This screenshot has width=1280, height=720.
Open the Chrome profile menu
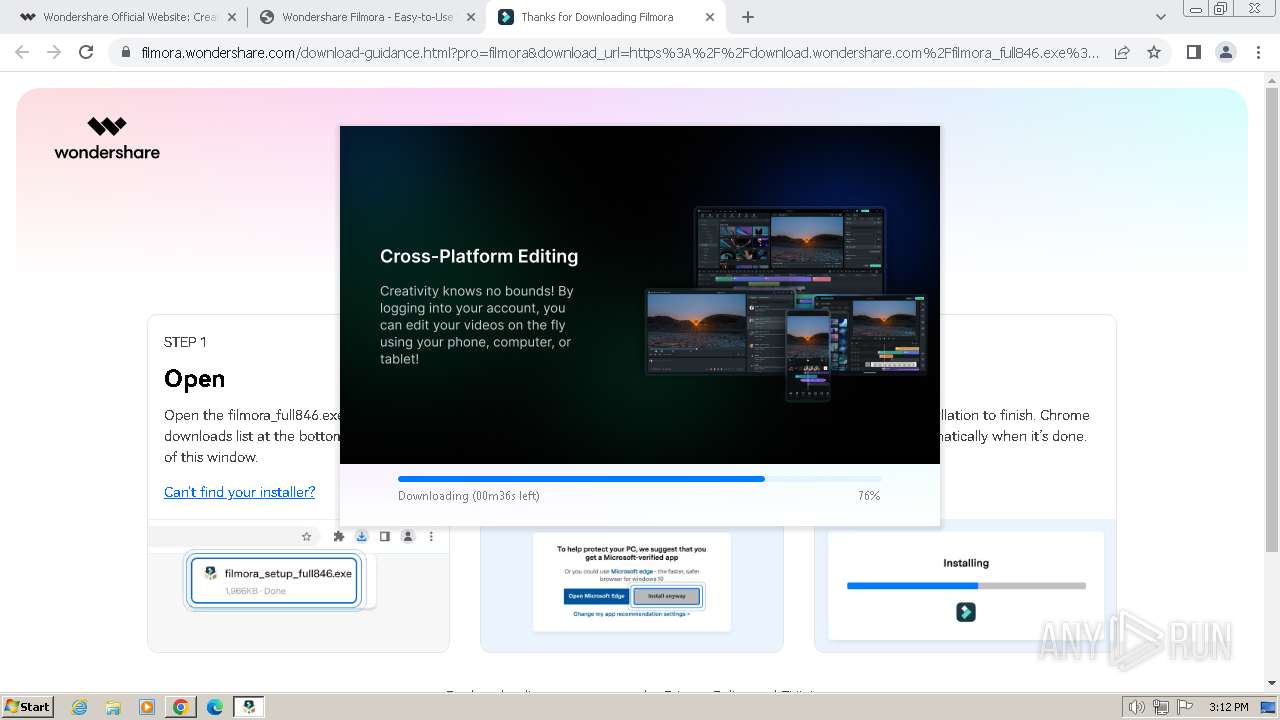[1225, 52]
